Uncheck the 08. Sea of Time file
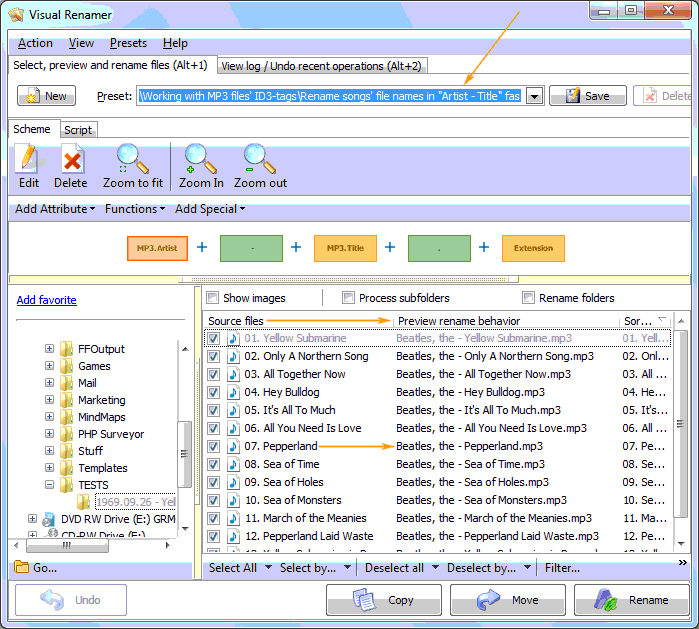 214,464
